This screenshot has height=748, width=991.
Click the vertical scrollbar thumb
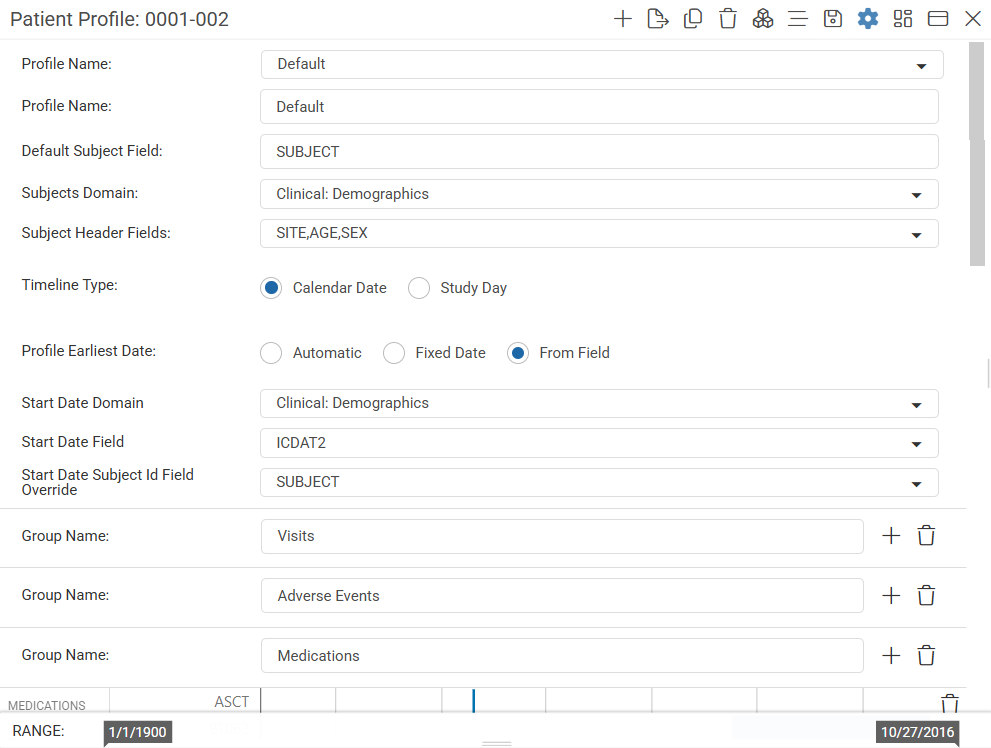(977, 154)
